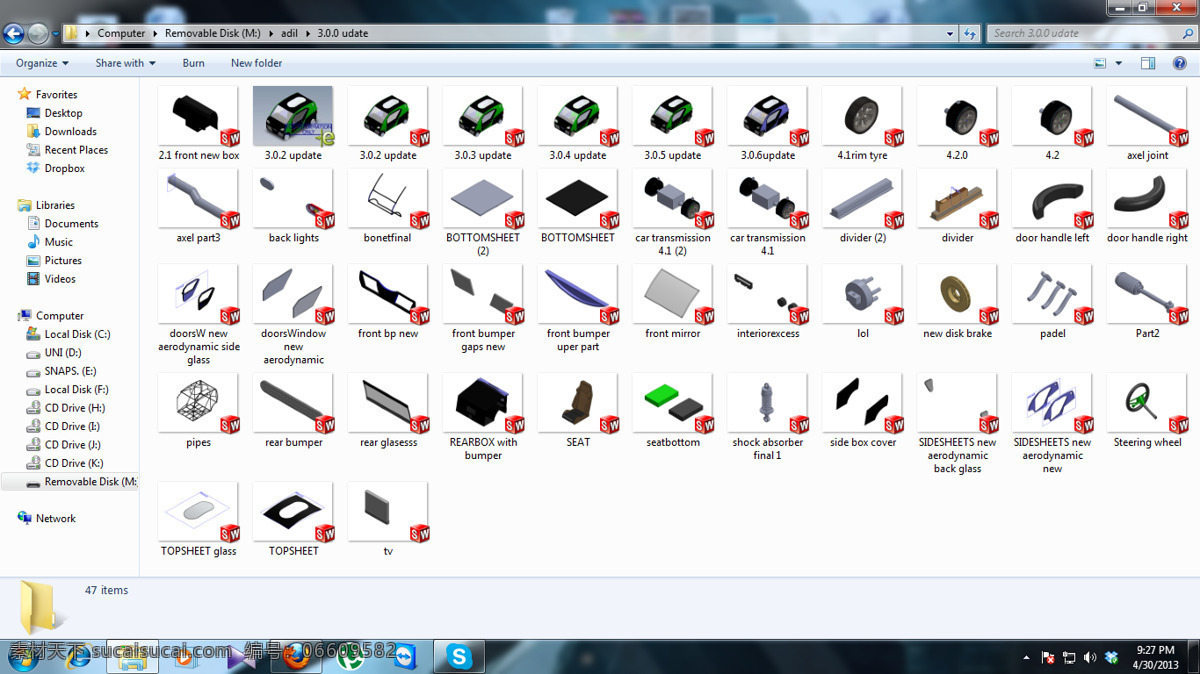Select the shock absorber final 1 file
Image resolution: width=1200 pixels, height=674 pixels.
[x=767, y=417]
